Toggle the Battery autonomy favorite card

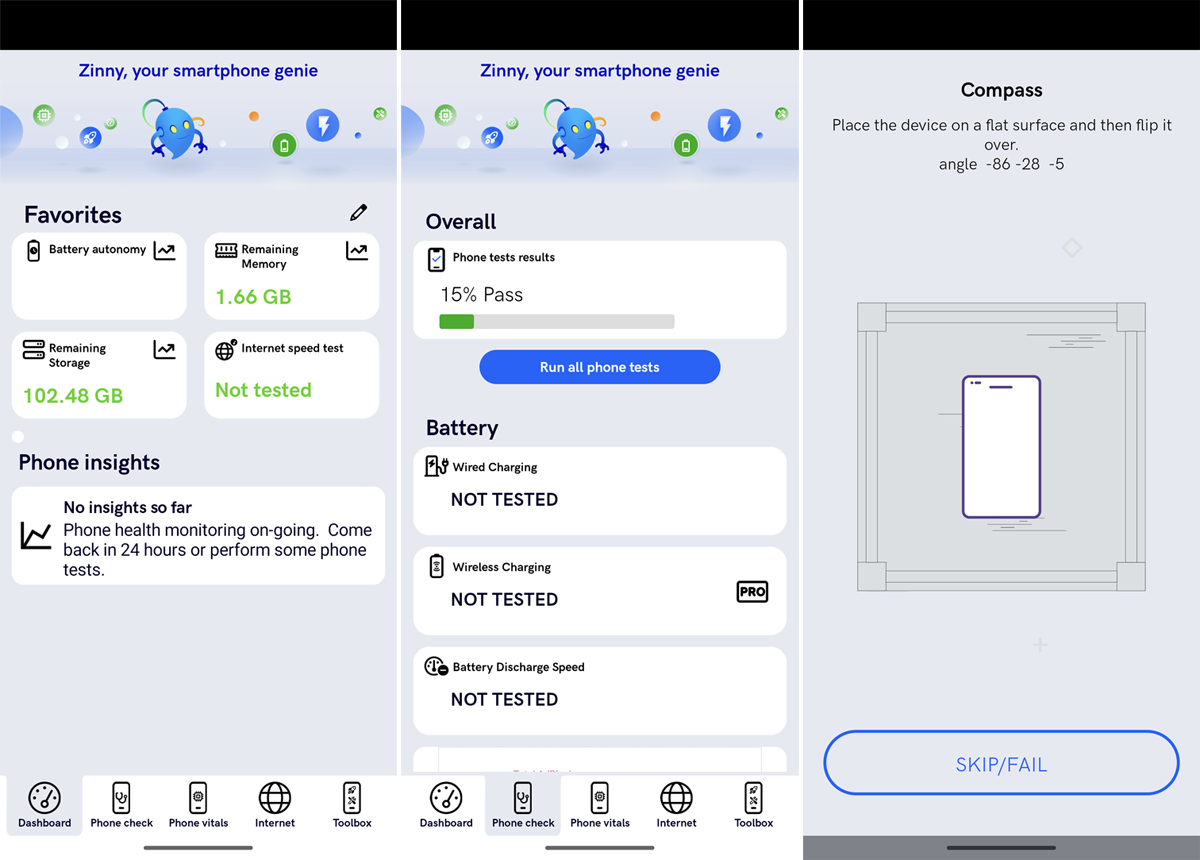(x=98, y=276)
